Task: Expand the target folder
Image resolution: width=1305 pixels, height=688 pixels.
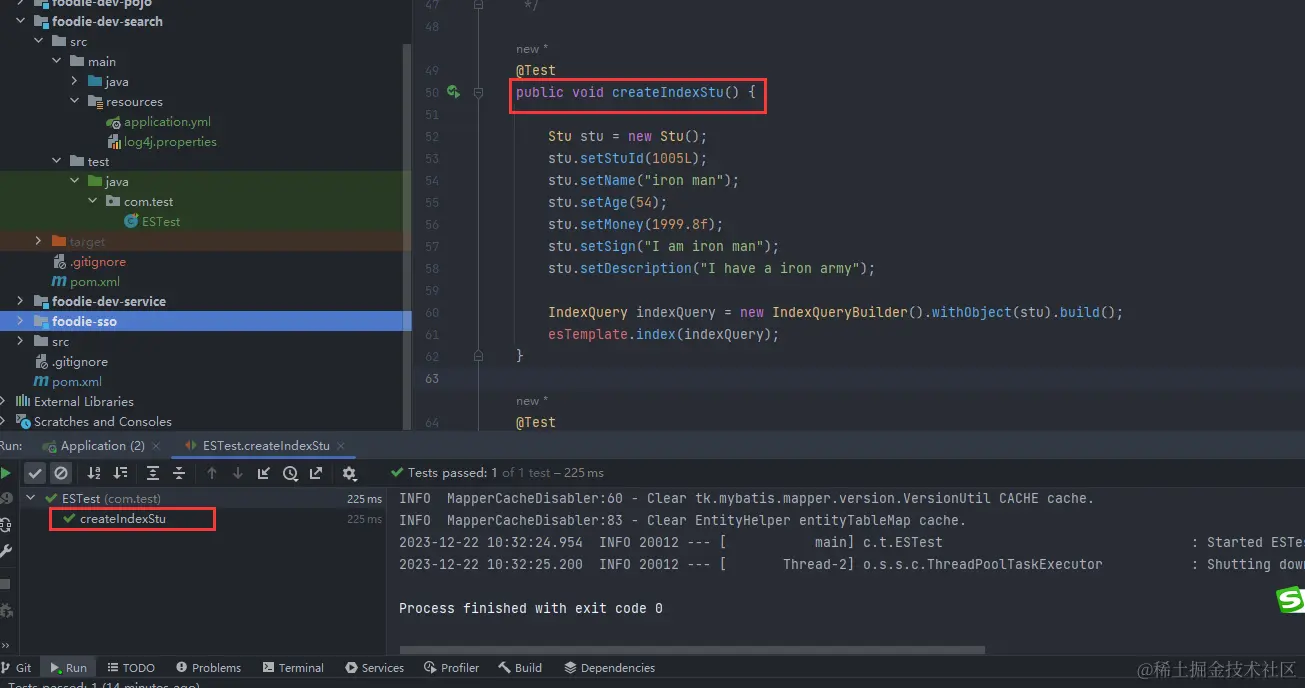Action: [x=39, y=241]
